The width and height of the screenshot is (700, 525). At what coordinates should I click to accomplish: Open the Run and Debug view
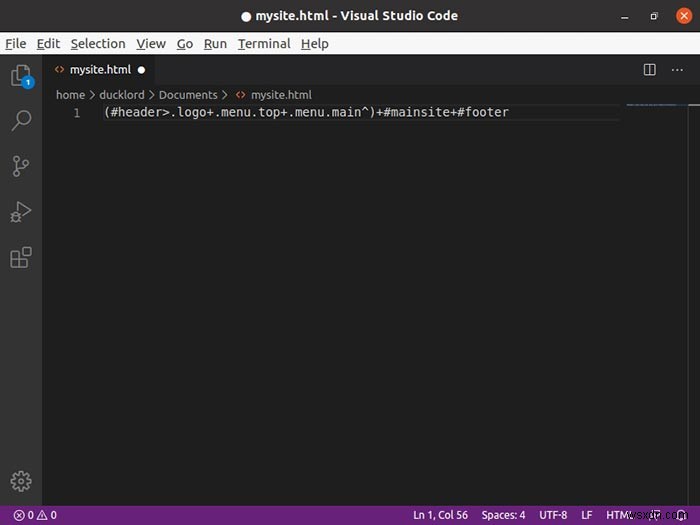tap(21, 212)
